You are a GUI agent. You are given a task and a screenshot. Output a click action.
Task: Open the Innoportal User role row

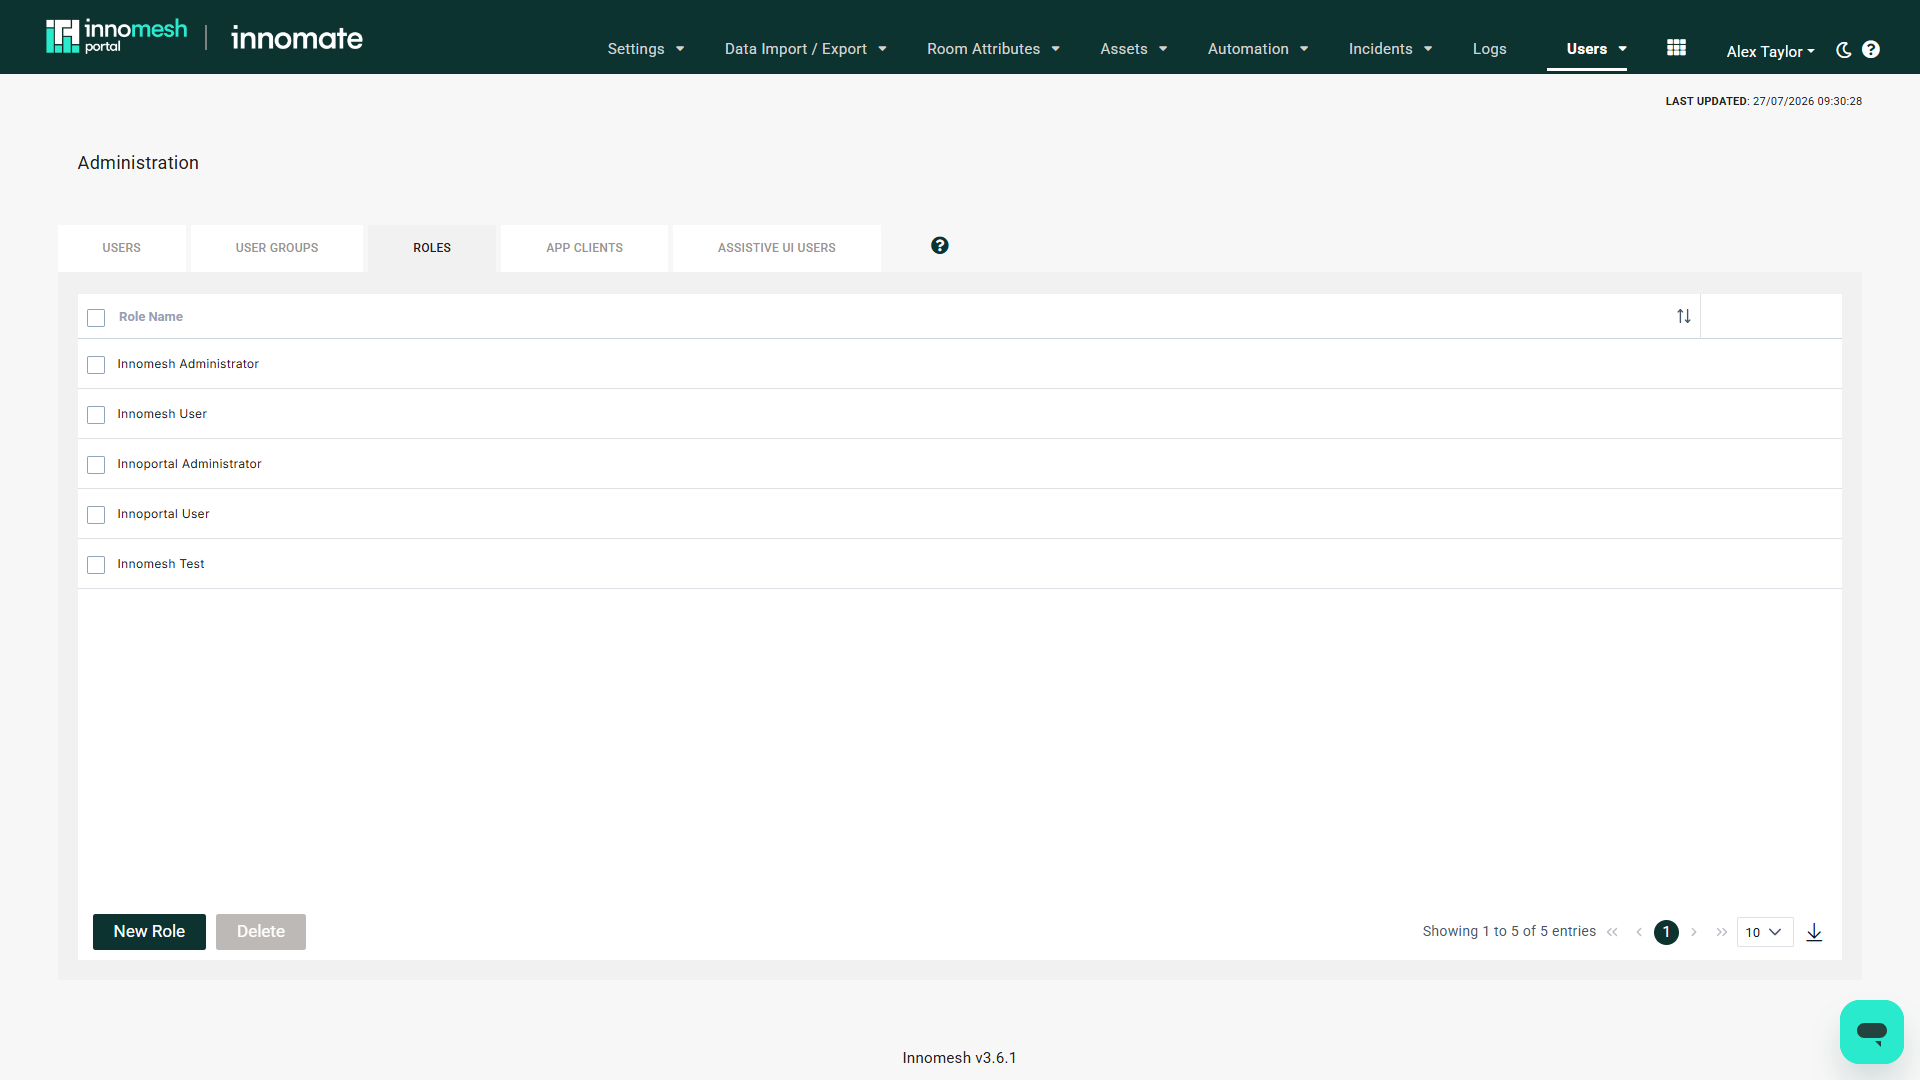click(960, 514)
